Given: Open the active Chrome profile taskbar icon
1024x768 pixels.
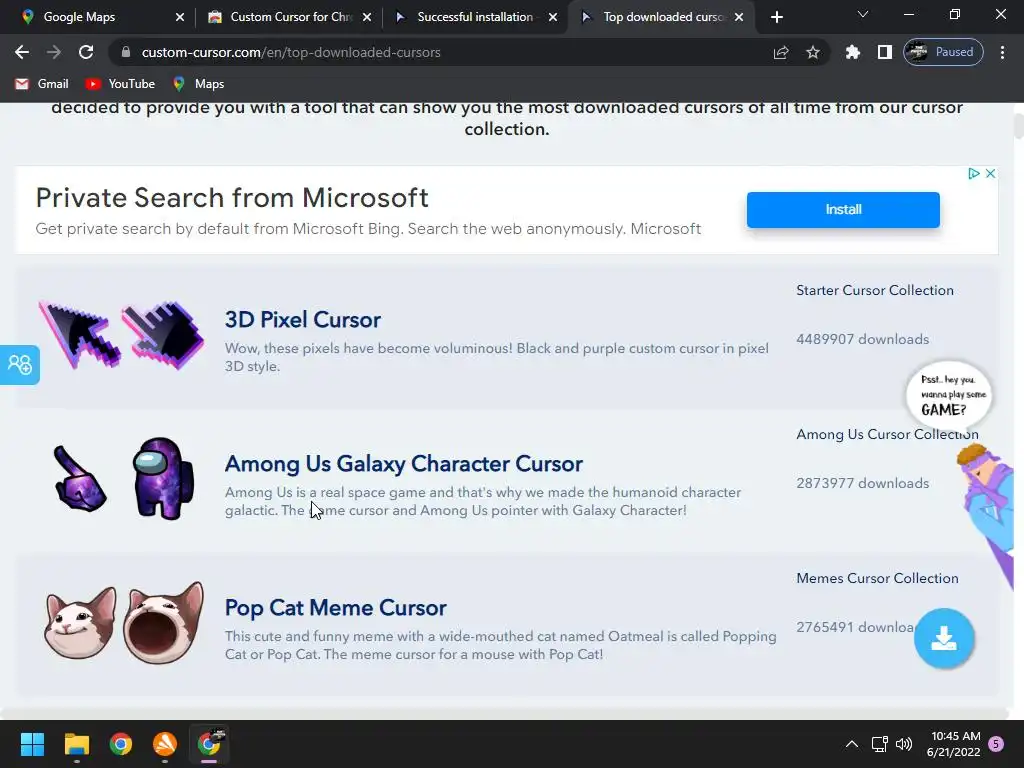Looking at the screenshot, I should click(x=209, y=744).
